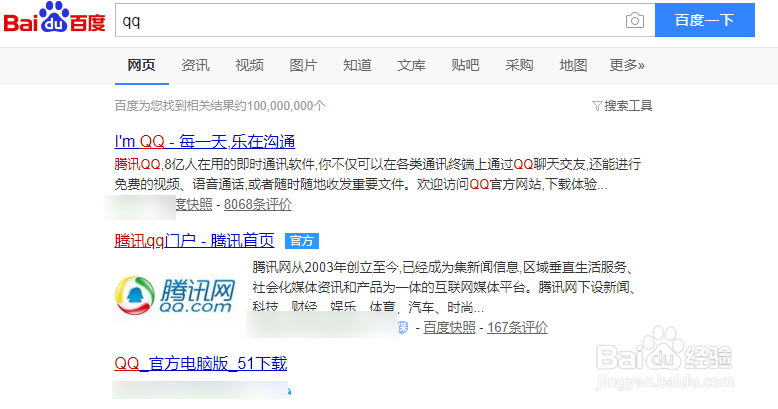778x409 pixels.
Task: Click the 腾讯网 QQ.com logo thumbnail
Action: tap(175, 296)
